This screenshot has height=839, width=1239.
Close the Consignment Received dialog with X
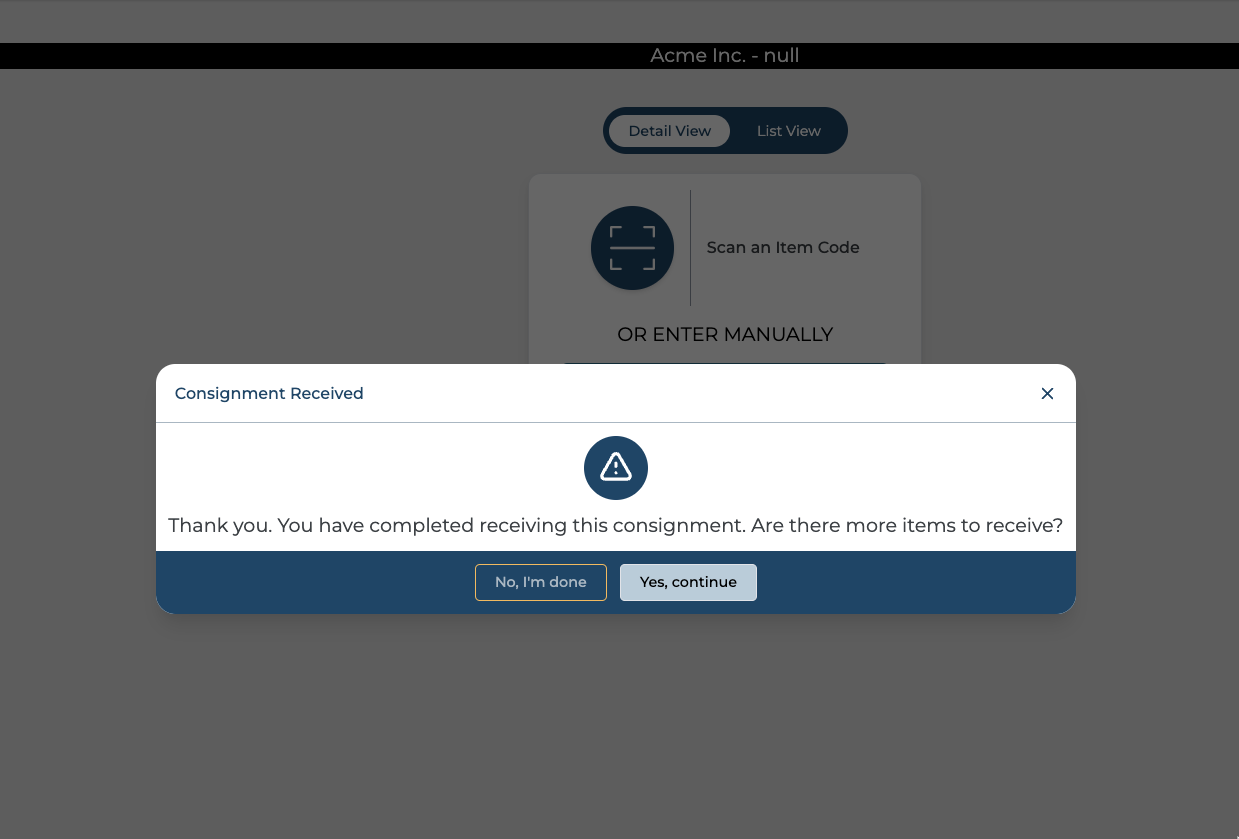click(x=1047, y=393)
